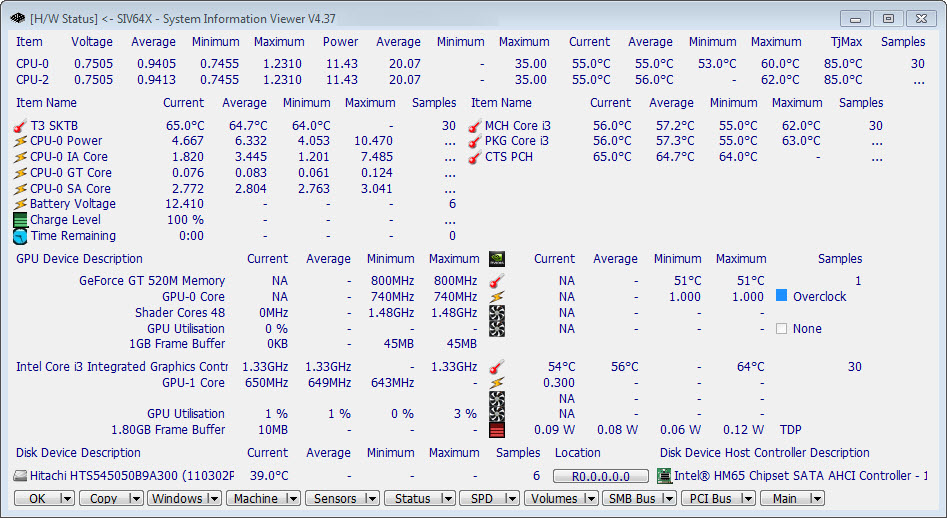947x518 pixels.
Task: Click the TDP label
Action: pyautogui.click(x=791, y=430)
